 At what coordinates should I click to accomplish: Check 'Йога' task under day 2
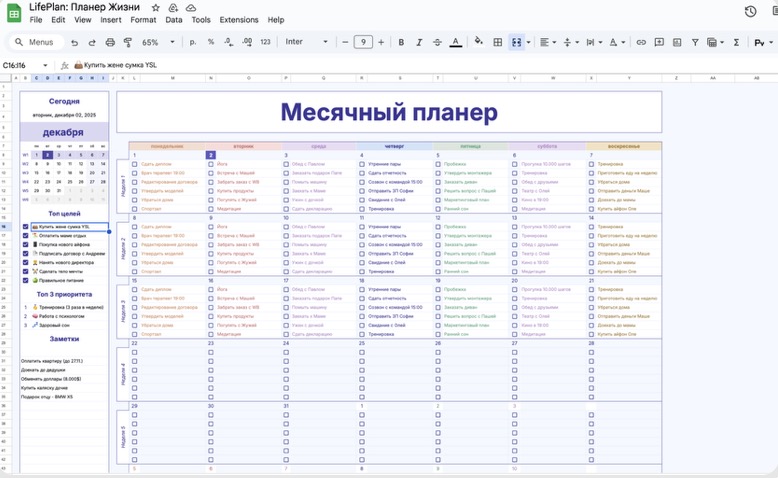(x=211, y=164)
